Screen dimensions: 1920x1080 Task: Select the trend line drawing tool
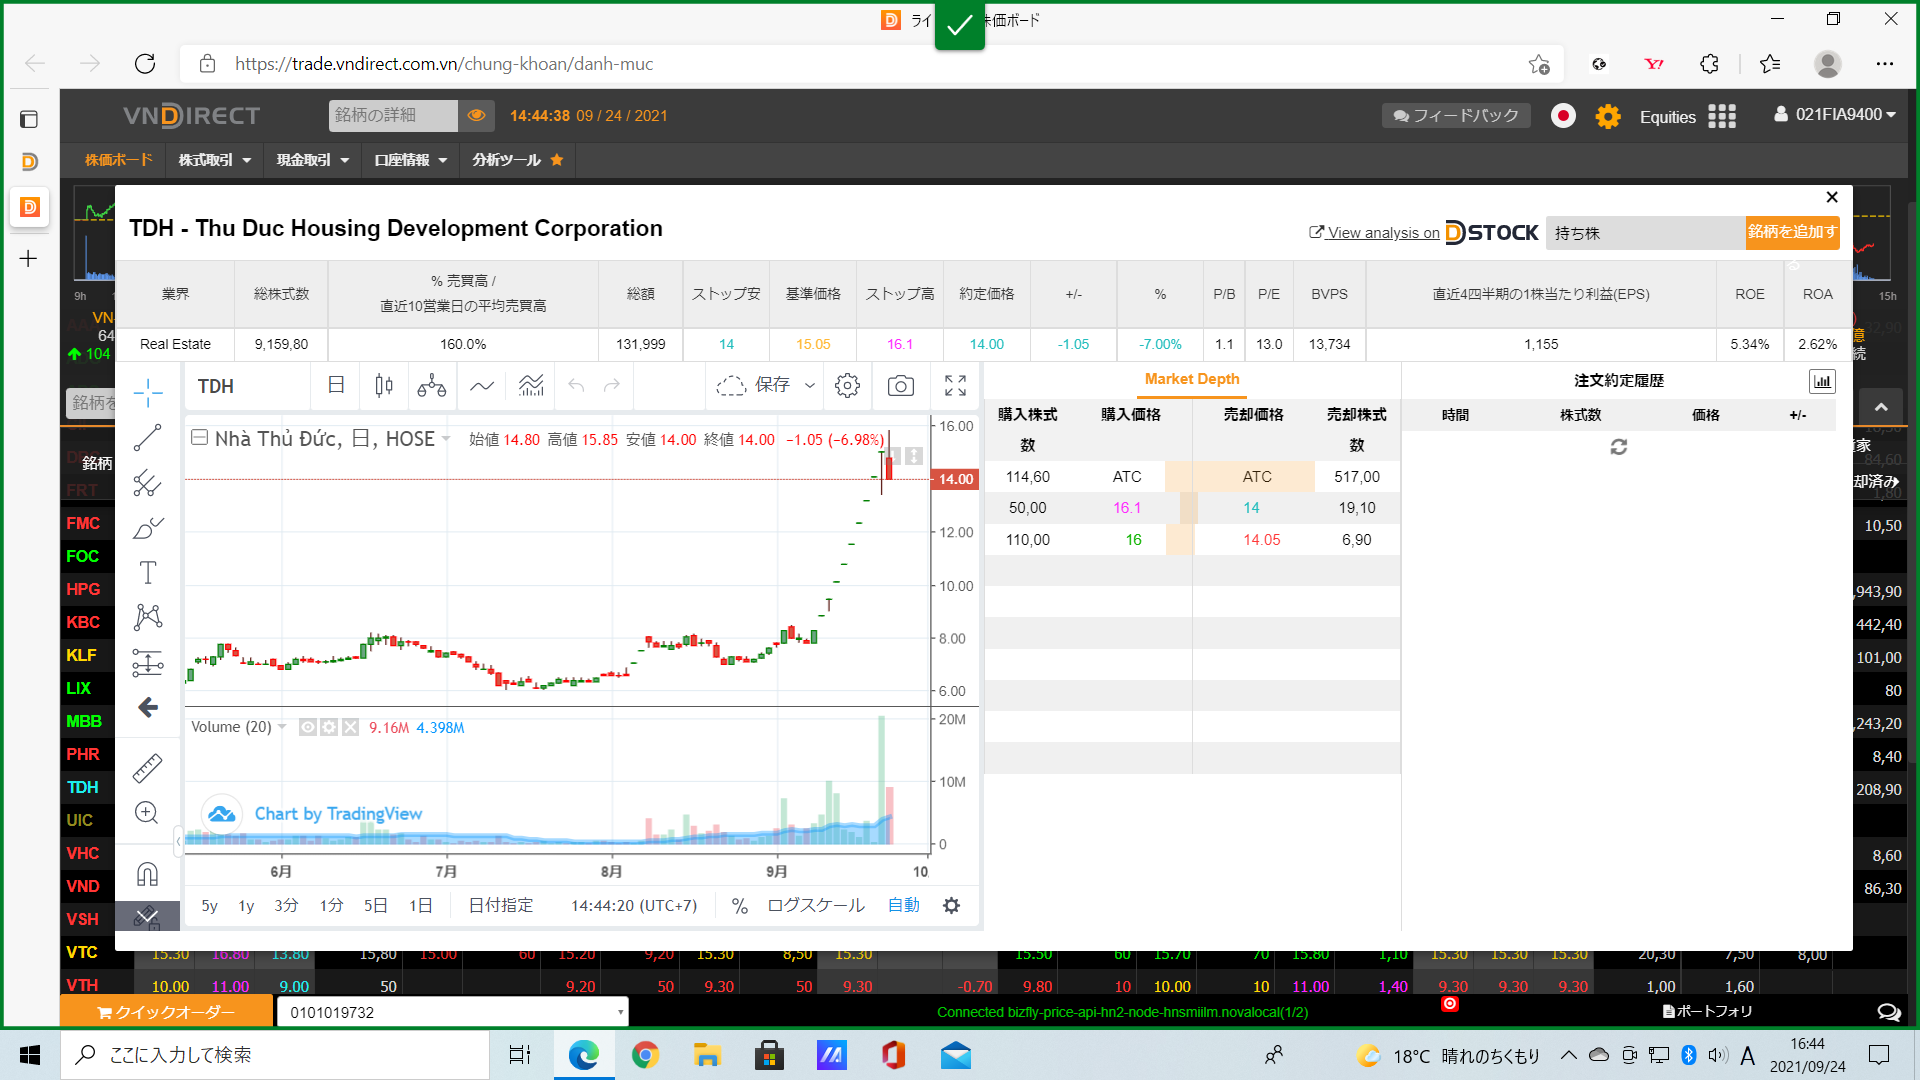click(x=148, y=438)
